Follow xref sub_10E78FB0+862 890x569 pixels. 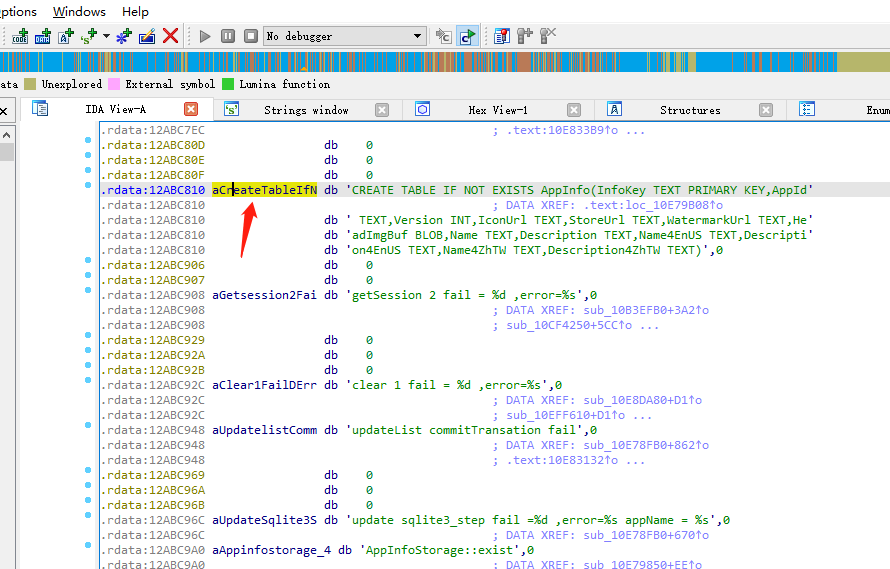(x=646, y=445)
